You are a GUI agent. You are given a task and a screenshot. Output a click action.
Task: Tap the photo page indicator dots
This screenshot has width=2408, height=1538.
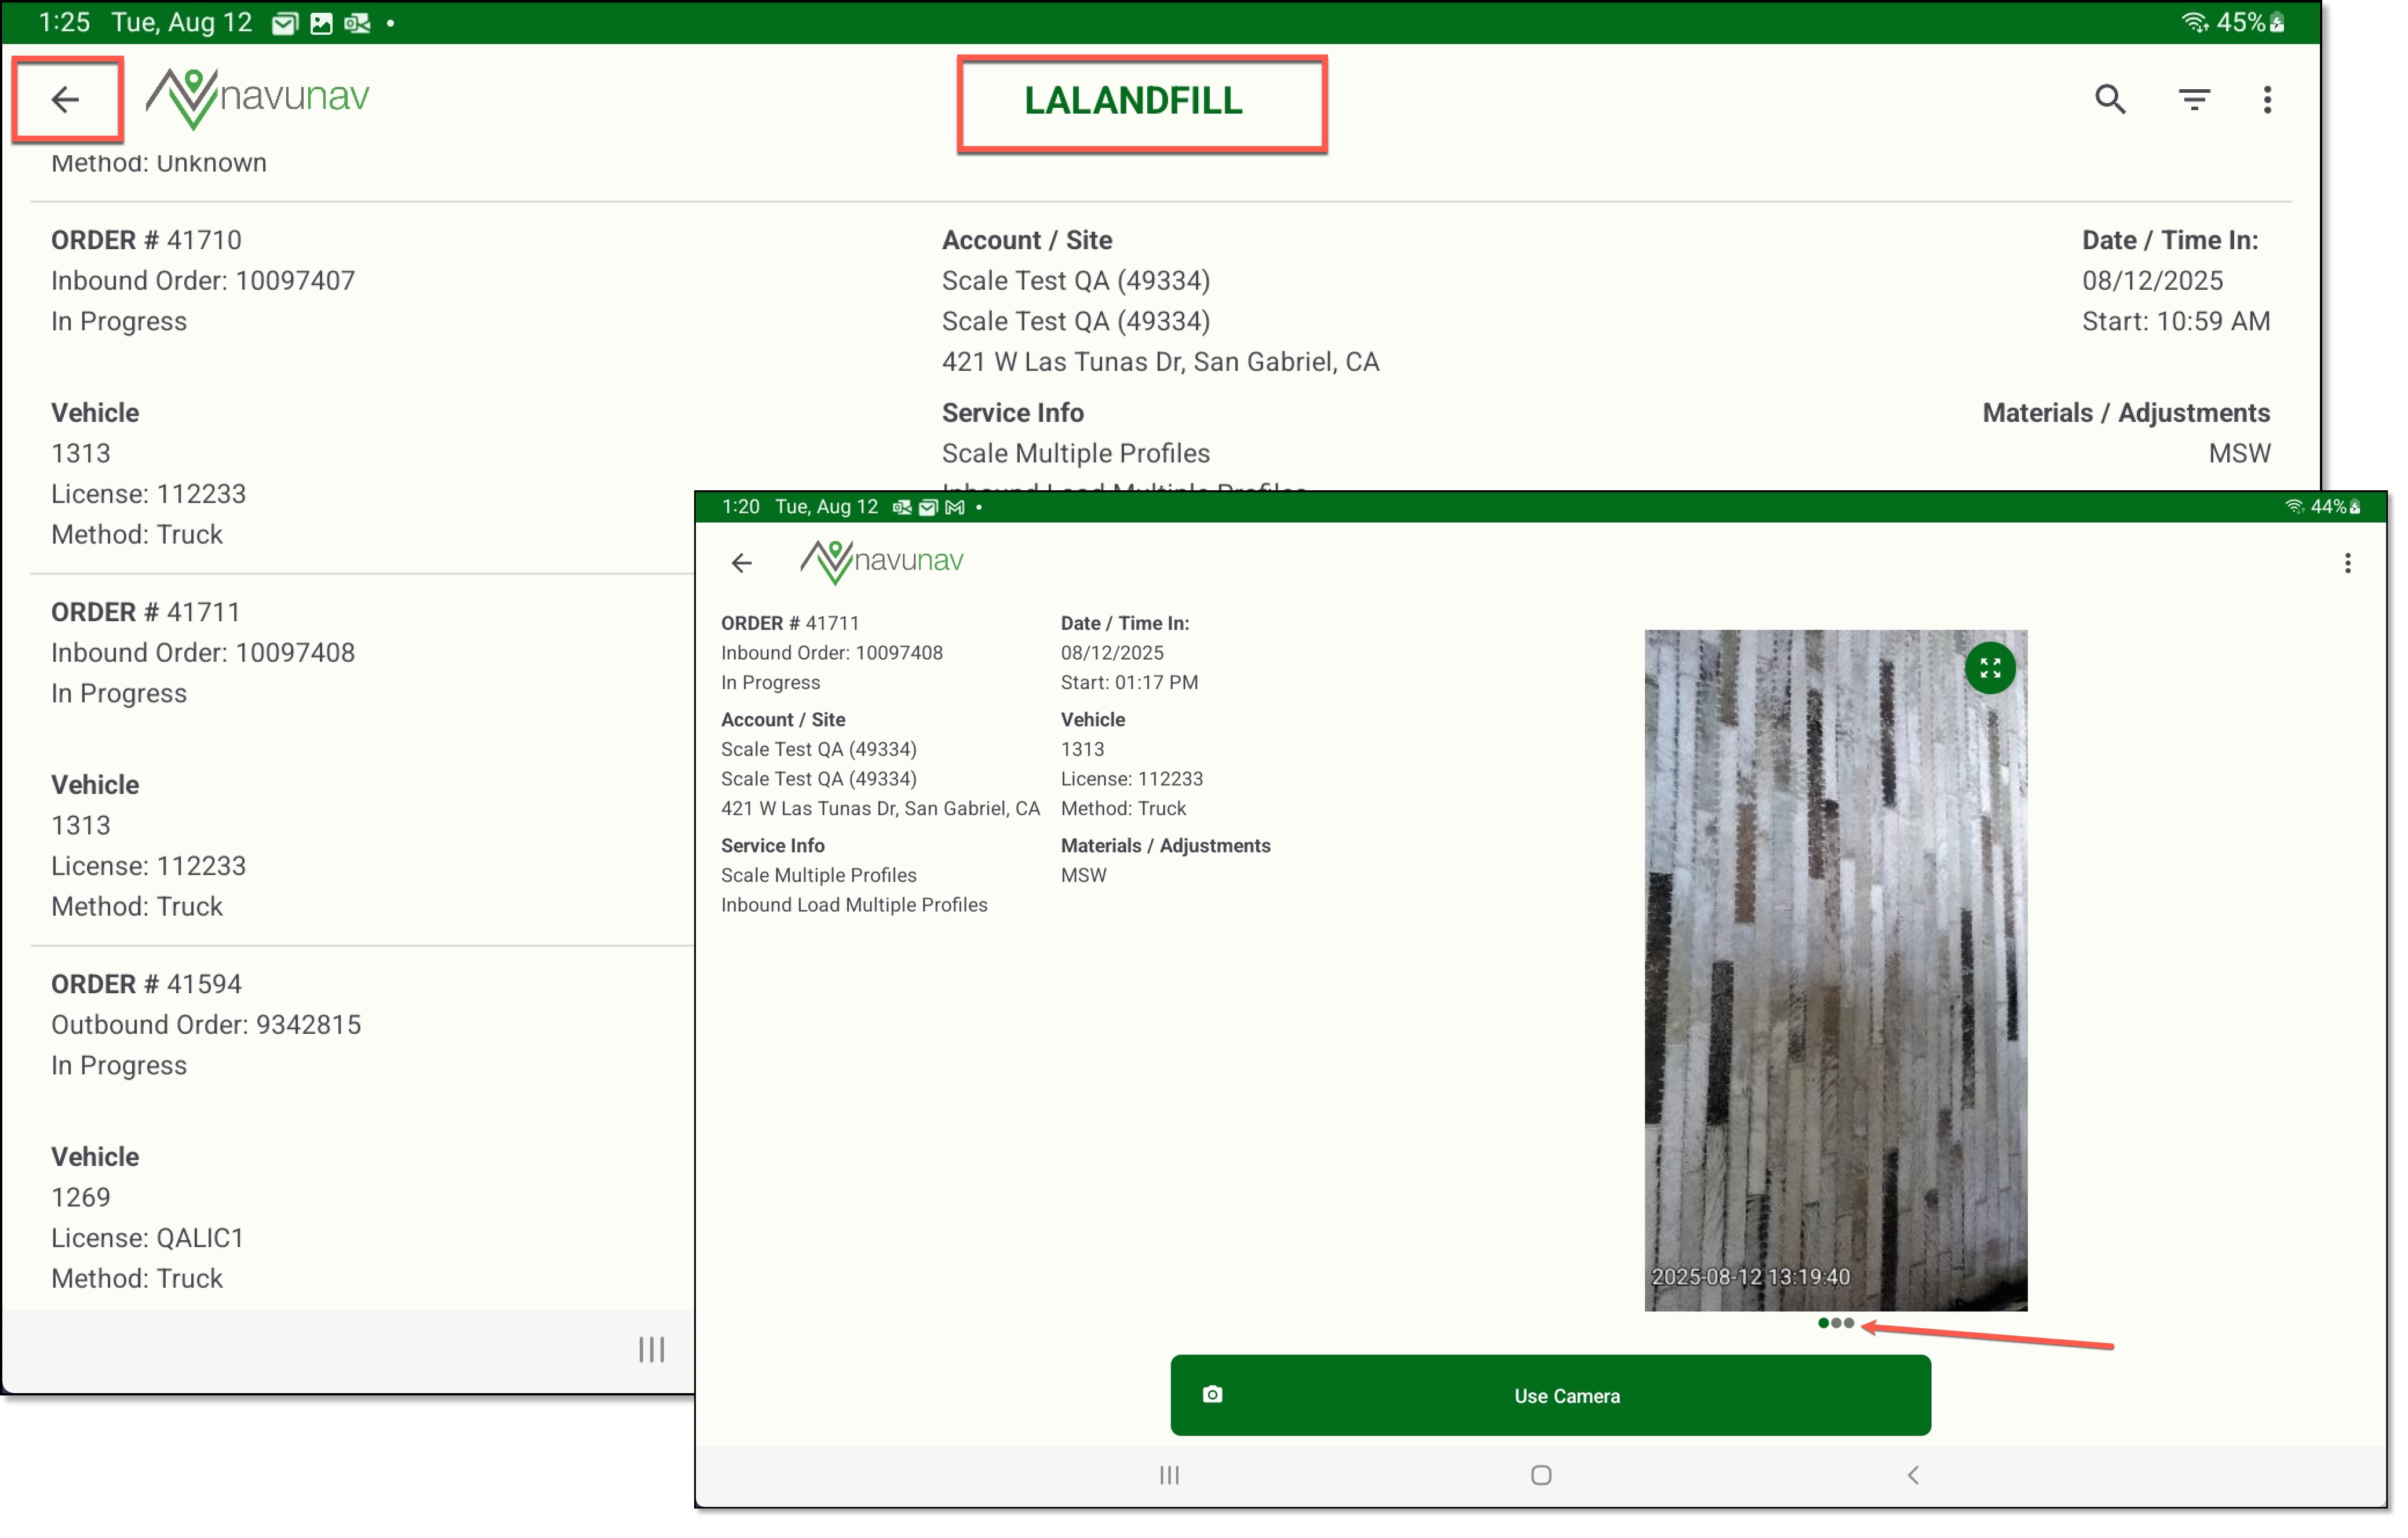(1835, 1323)
